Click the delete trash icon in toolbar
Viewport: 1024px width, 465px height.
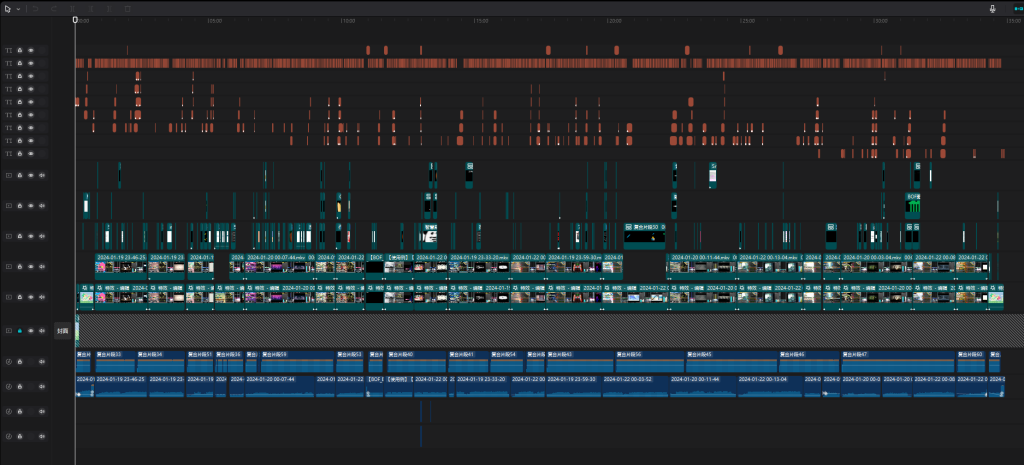126,9
